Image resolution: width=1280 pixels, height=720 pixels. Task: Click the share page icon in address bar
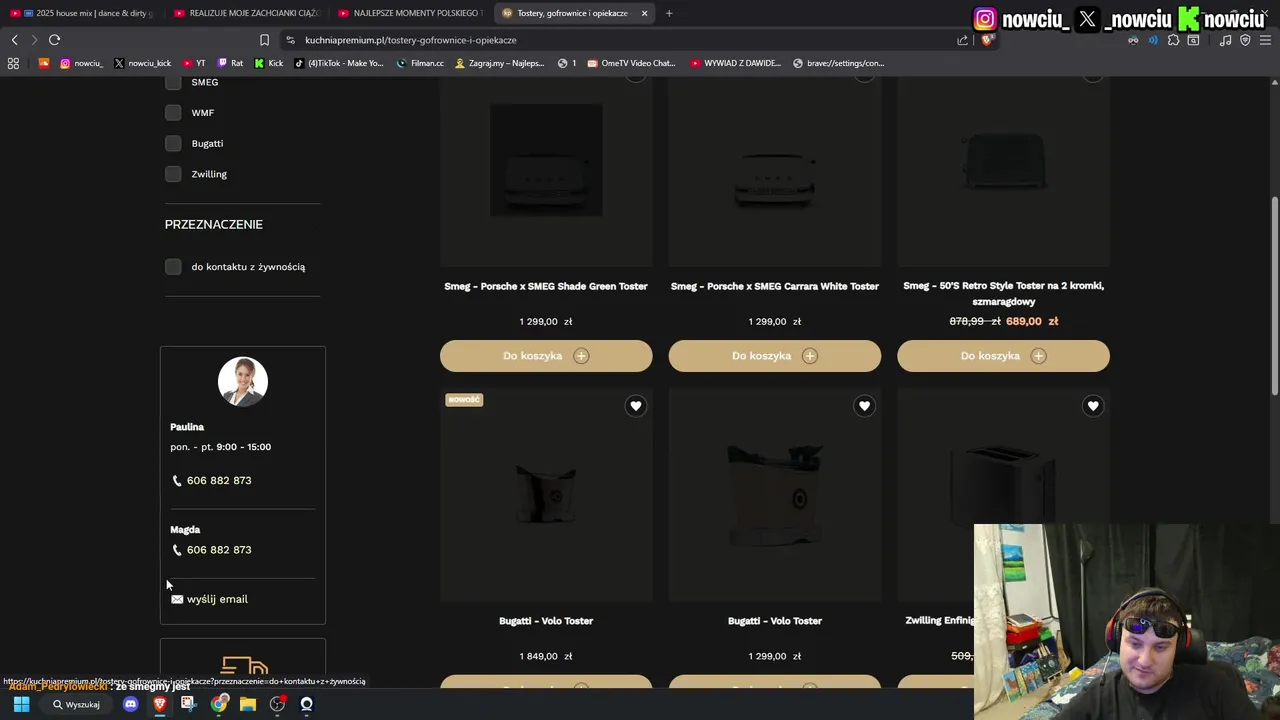(x=962, y=40)
